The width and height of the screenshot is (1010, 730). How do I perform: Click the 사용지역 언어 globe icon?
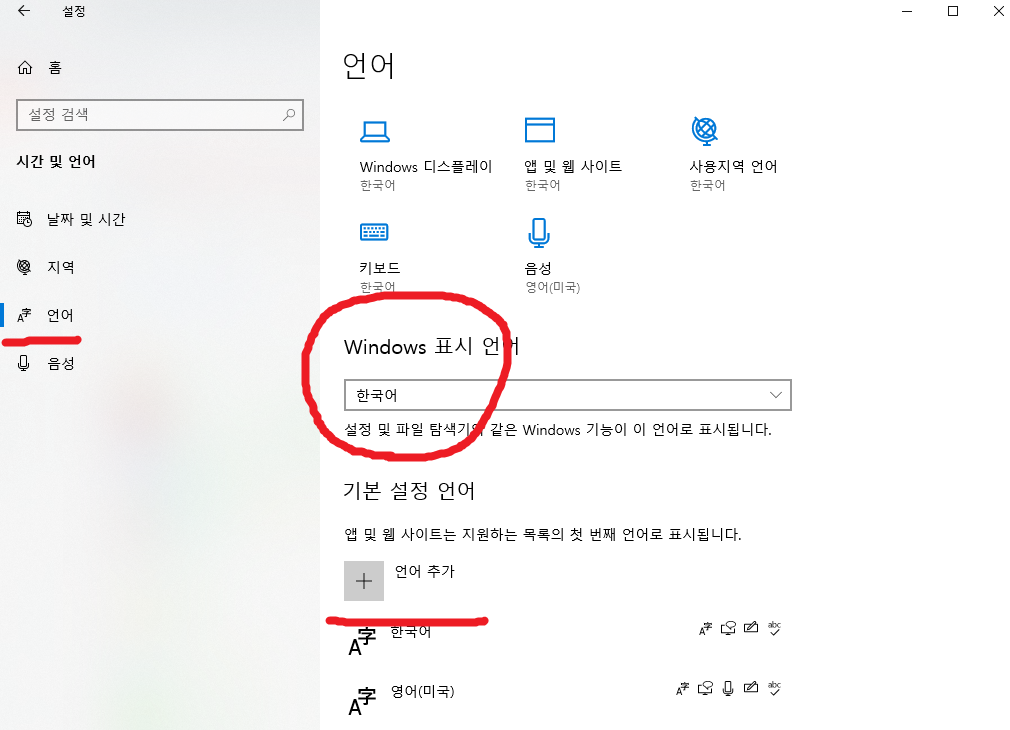tap(705, 131)
